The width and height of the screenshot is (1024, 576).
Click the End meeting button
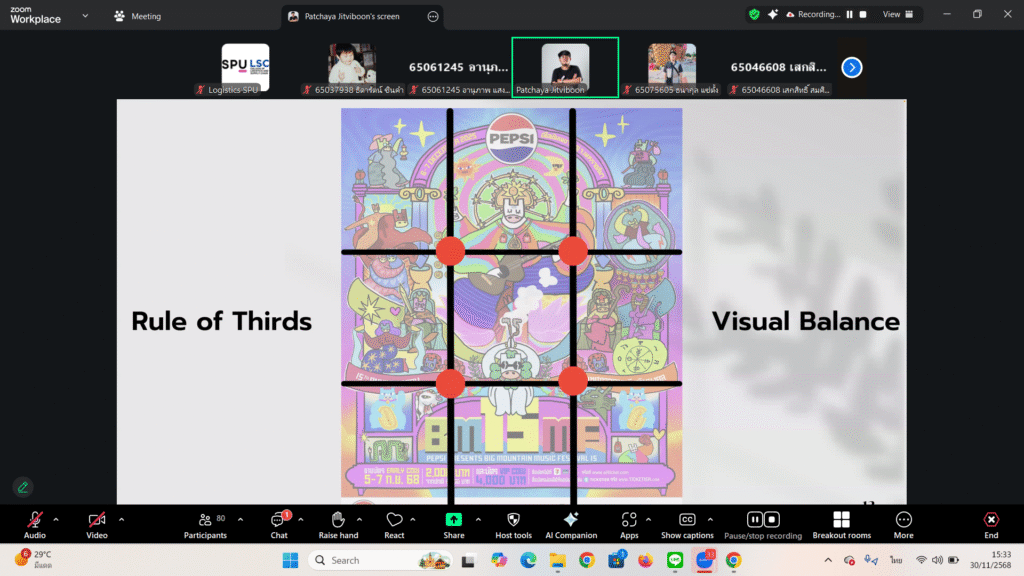[990, 521]
